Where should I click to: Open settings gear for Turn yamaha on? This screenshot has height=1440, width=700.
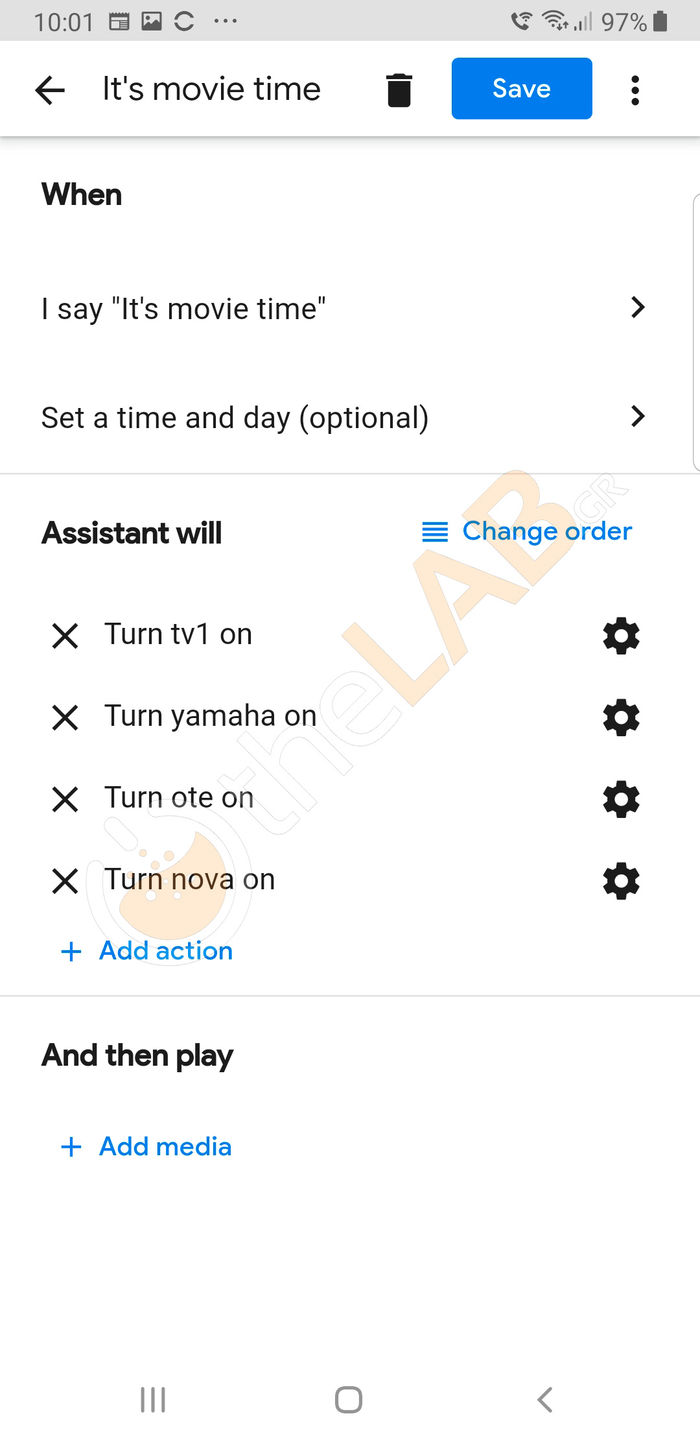point(621,718)
